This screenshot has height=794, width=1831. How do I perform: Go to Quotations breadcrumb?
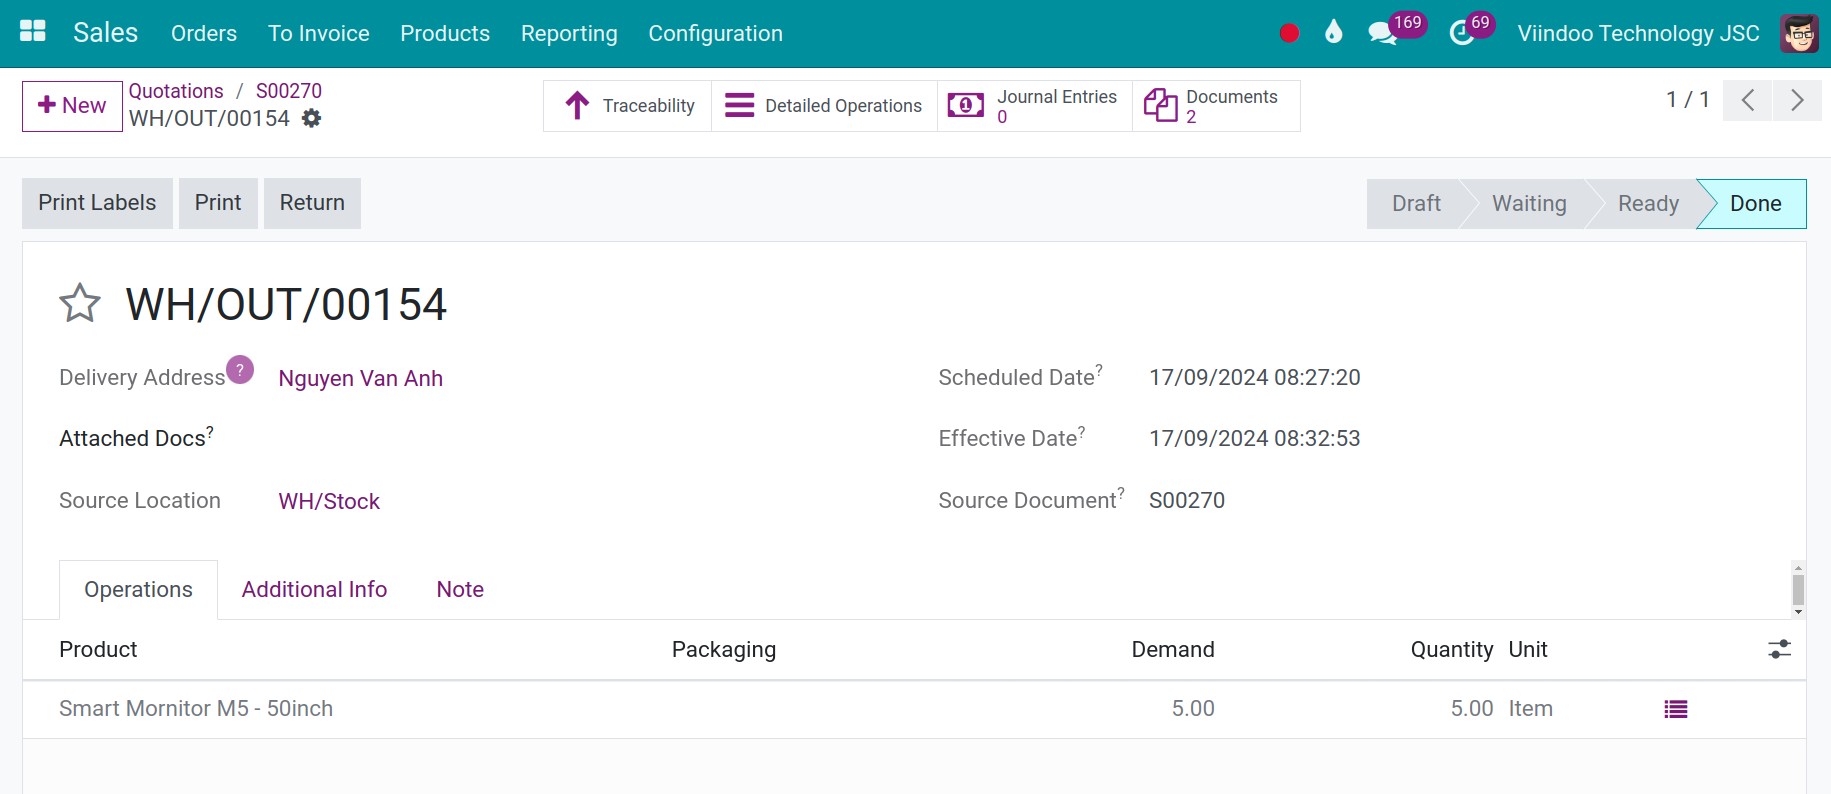tap(176, 91)
